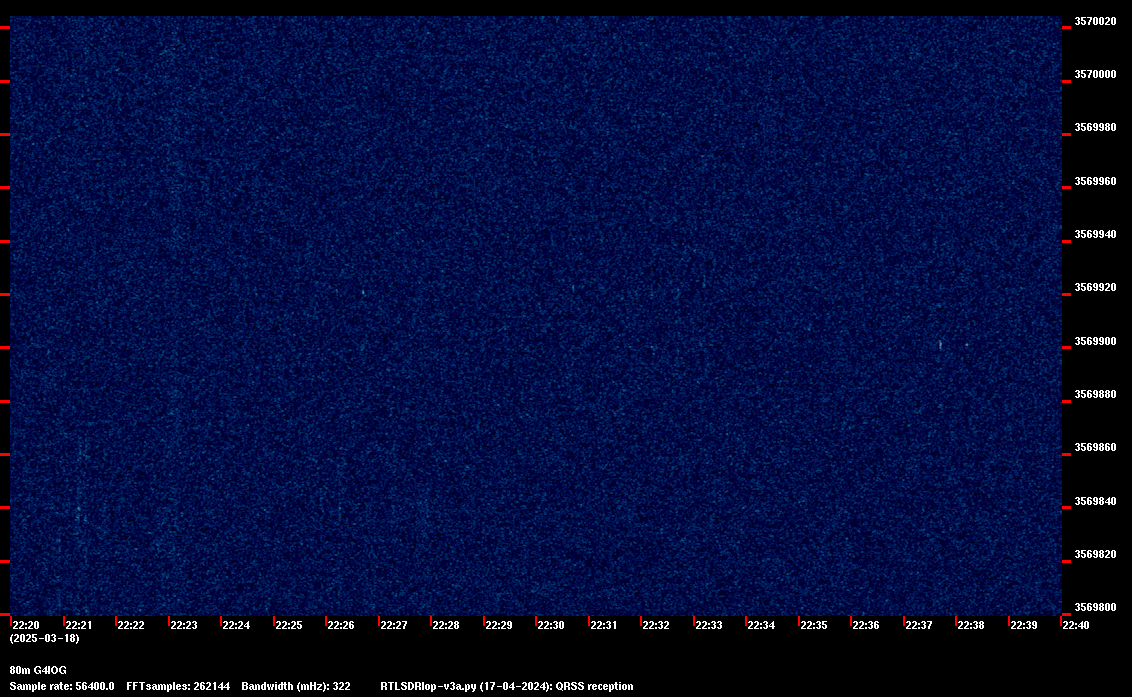This screenshot has width=1132, height=697.
Task: Click the 3569860 frequency label
Action: pyautogui.click(x=1095, y=448)
